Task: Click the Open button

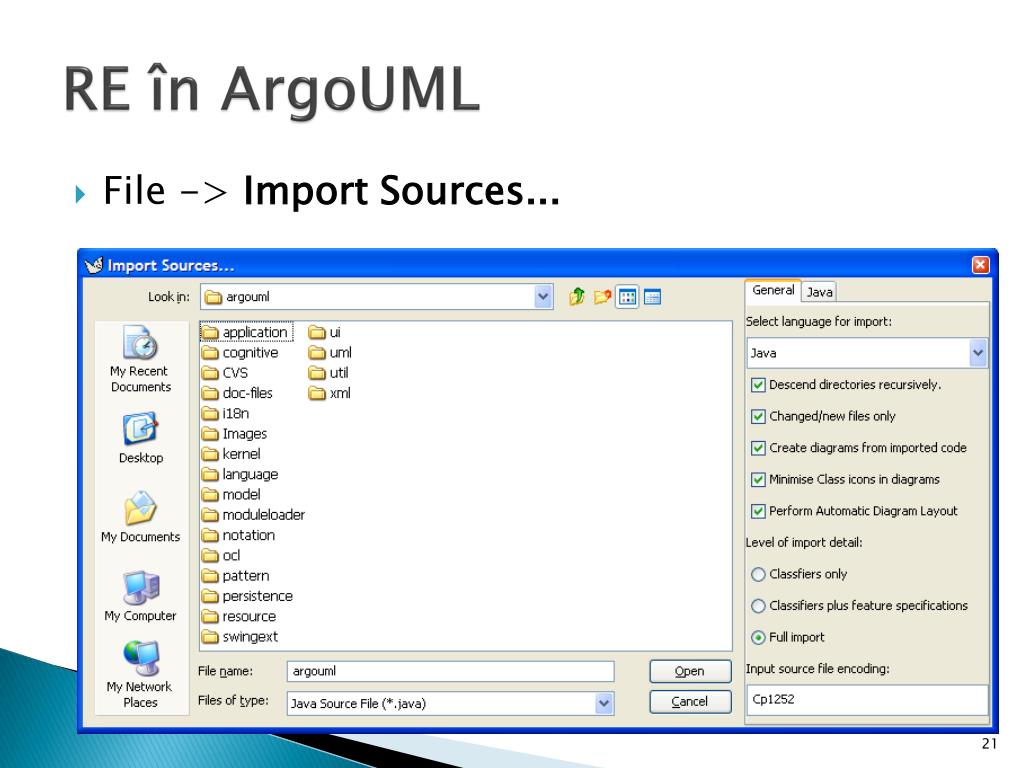Action: click(690, 671)
